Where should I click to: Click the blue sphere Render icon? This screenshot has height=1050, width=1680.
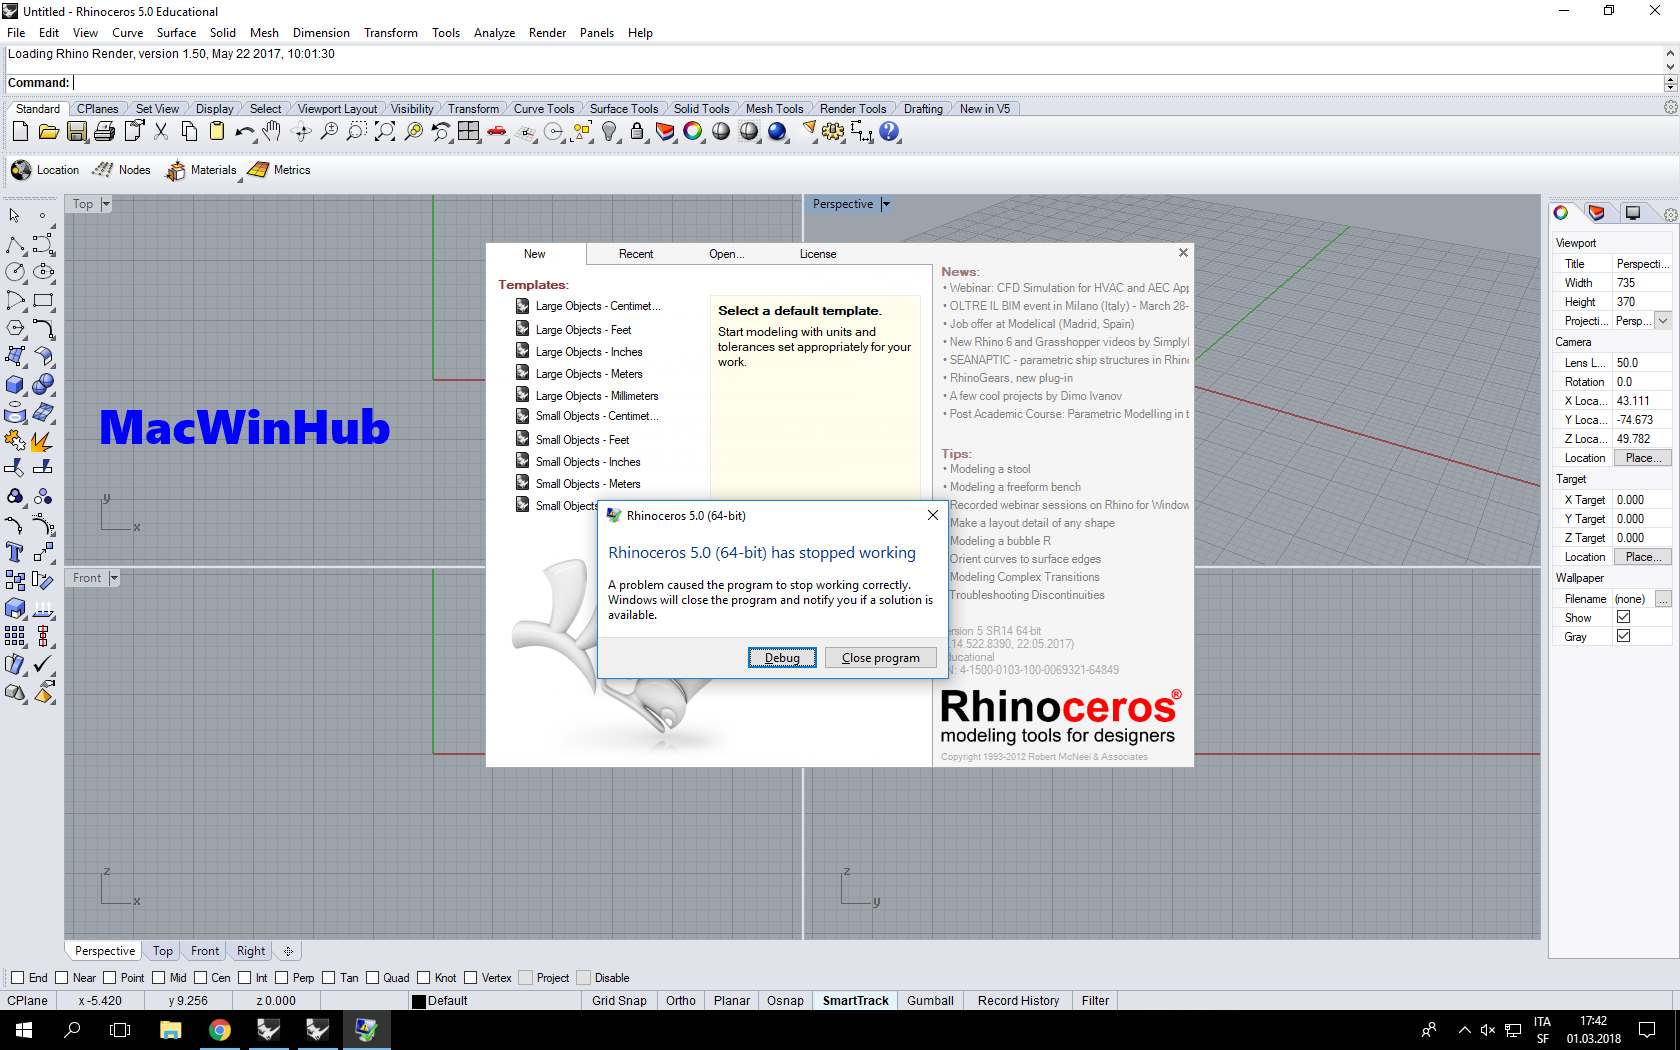coord(777,131)
